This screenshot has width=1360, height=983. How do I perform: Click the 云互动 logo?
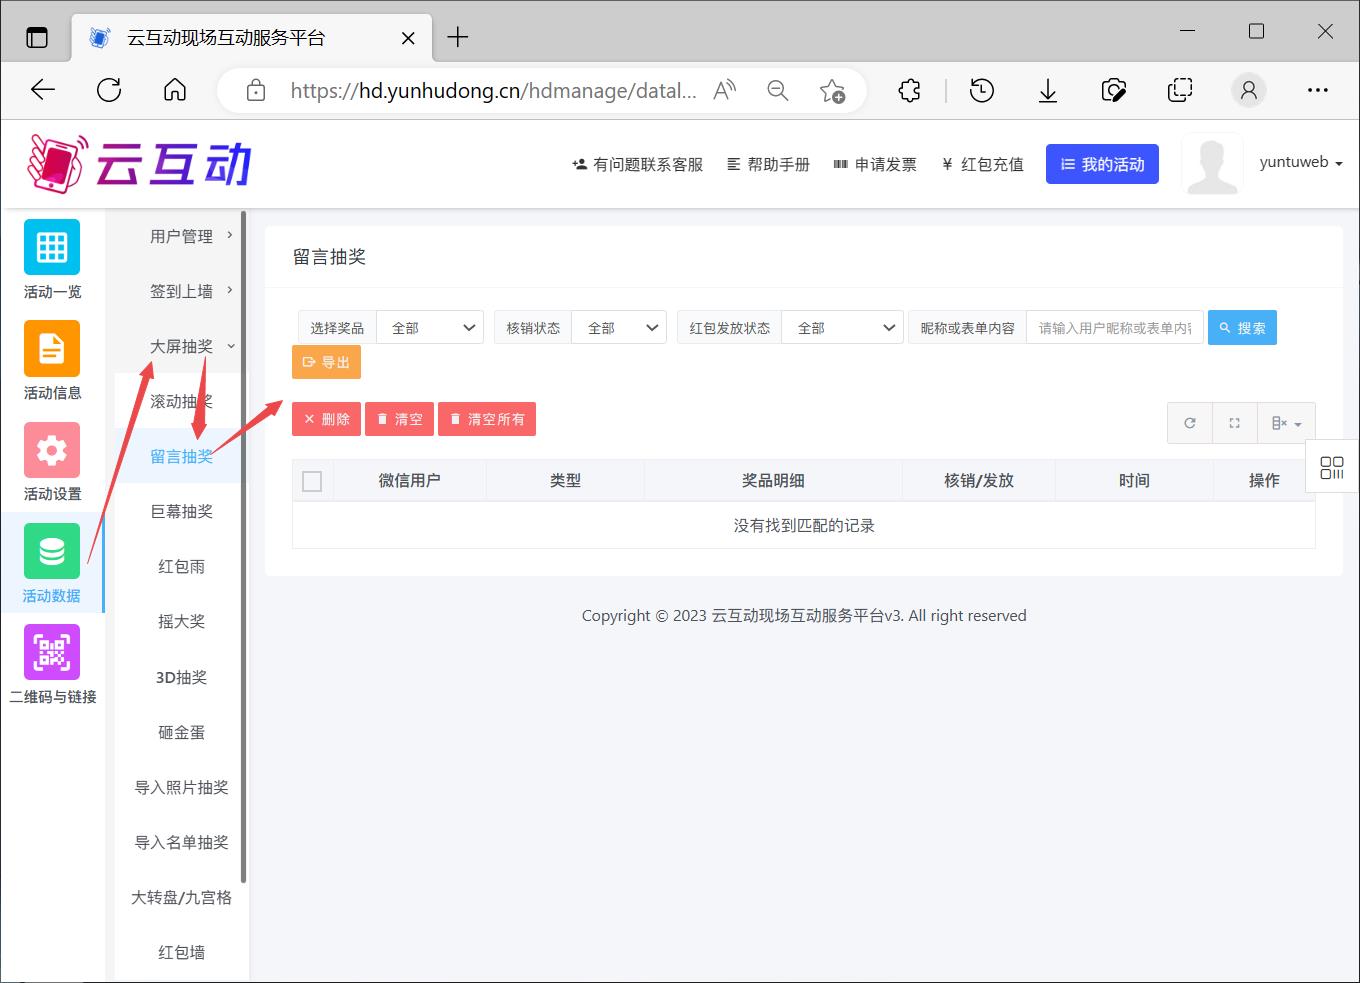[x=139, y=163]
